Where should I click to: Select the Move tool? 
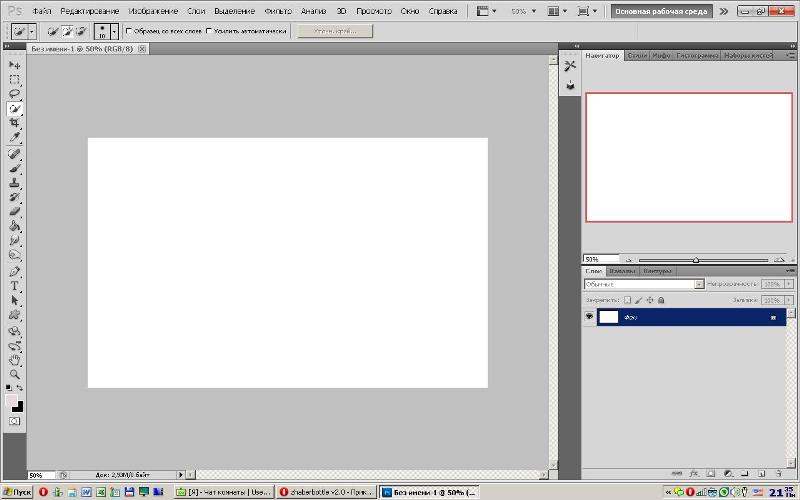(x=14, y=65)
